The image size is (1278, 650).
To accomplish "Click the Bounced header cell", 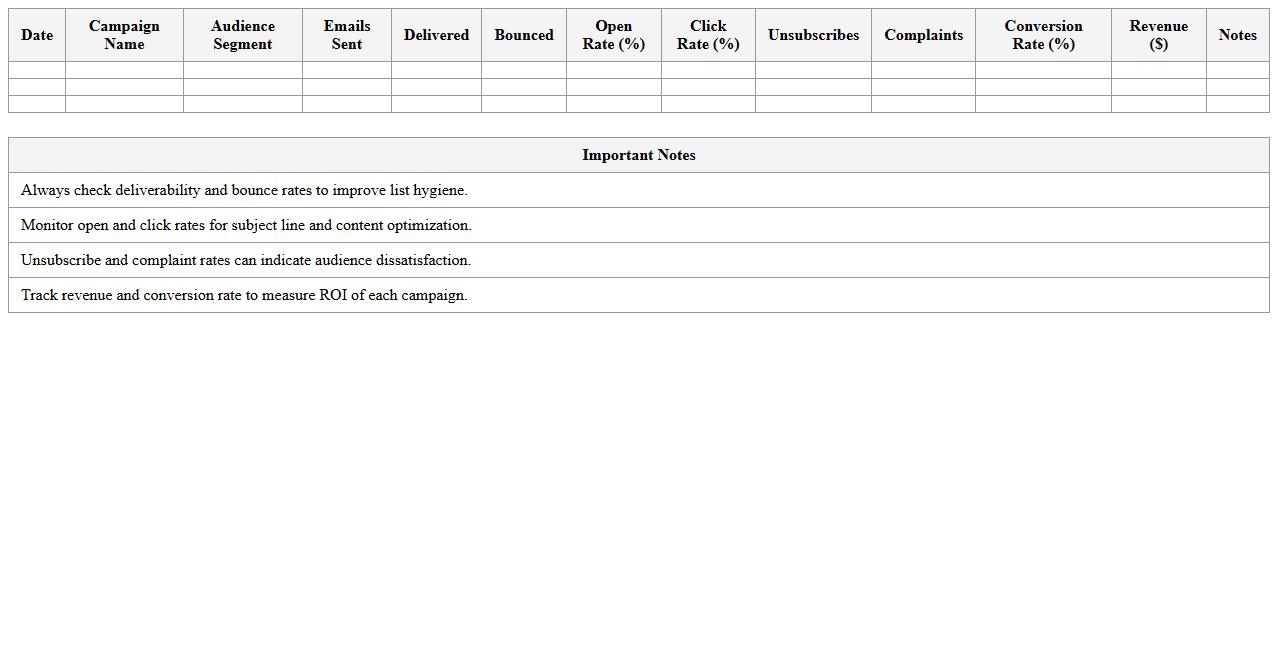I will [524, 35].
